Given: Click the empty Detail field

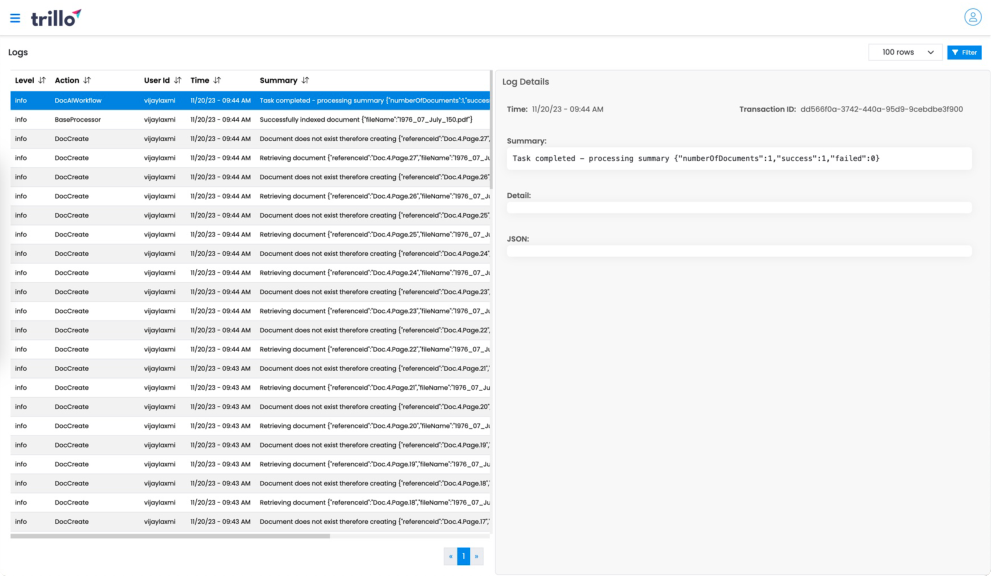Looking at the screenshot, I should click(x=739, y=208).
